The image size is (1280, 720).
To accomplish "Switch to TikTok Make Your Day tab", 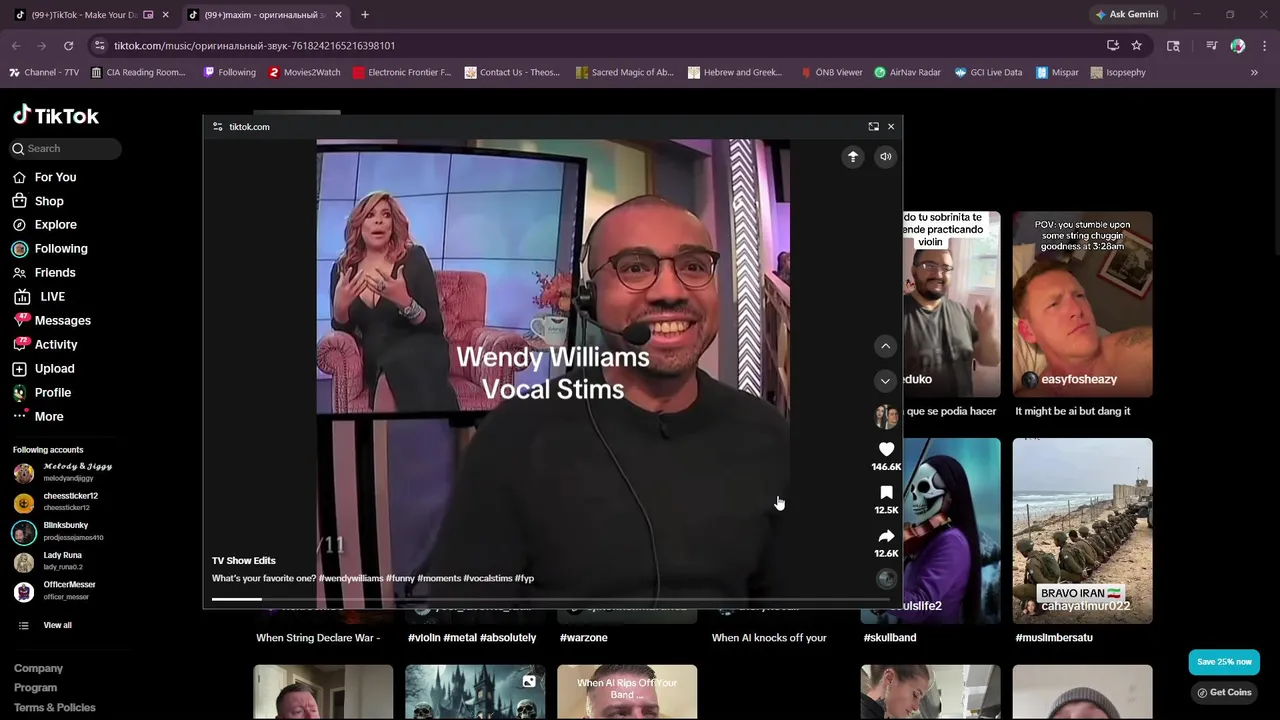I will [85, 15].
